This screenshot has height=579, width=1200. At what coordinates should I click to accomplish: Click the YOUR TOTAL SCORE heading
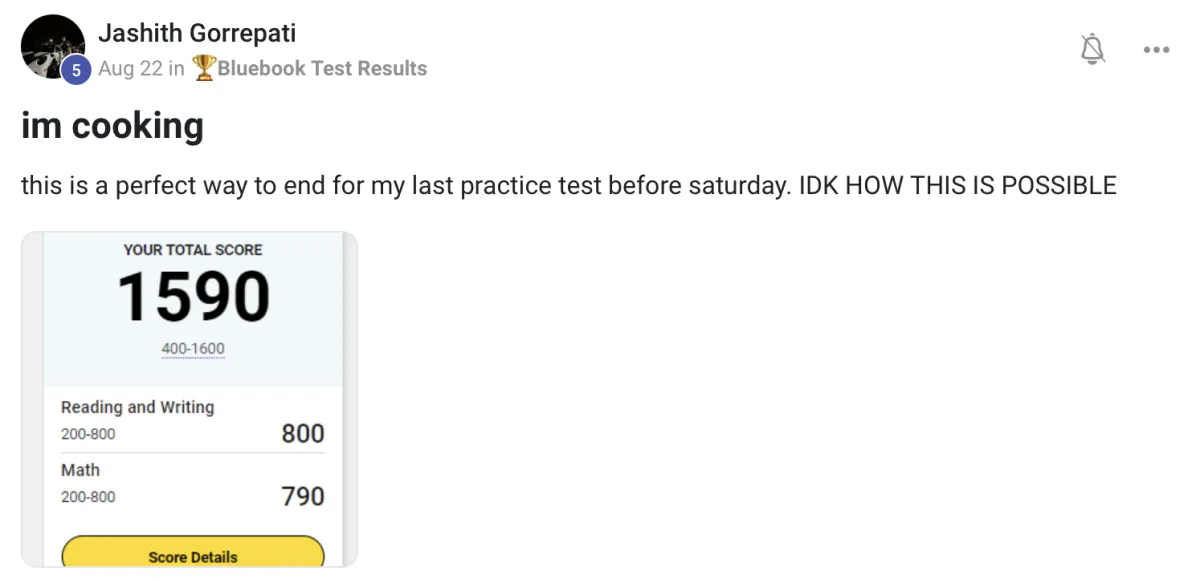click(x=193, y=250)
